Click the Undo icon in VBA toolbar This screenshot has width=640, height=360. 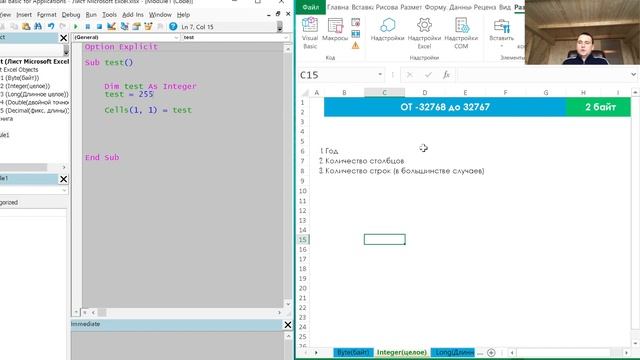tap(51, 27)
